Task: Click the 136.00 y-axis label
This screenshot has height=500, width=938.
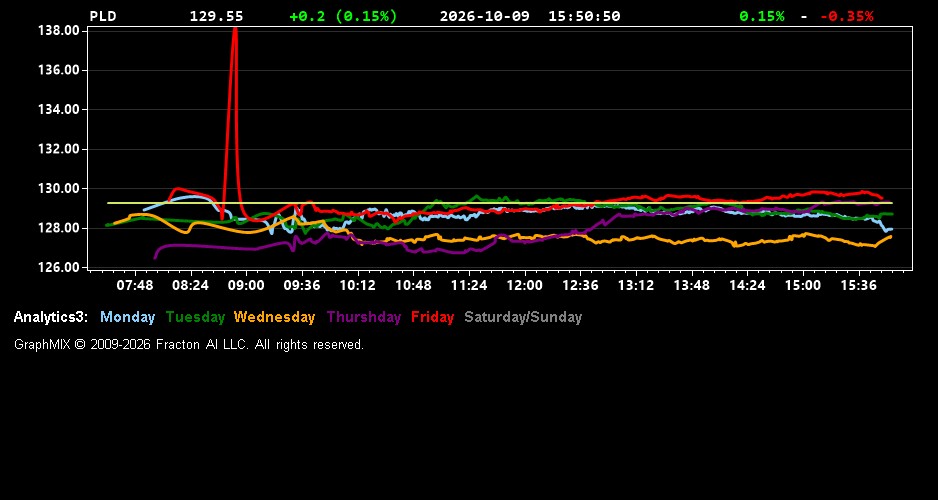Action: (59, 70)
